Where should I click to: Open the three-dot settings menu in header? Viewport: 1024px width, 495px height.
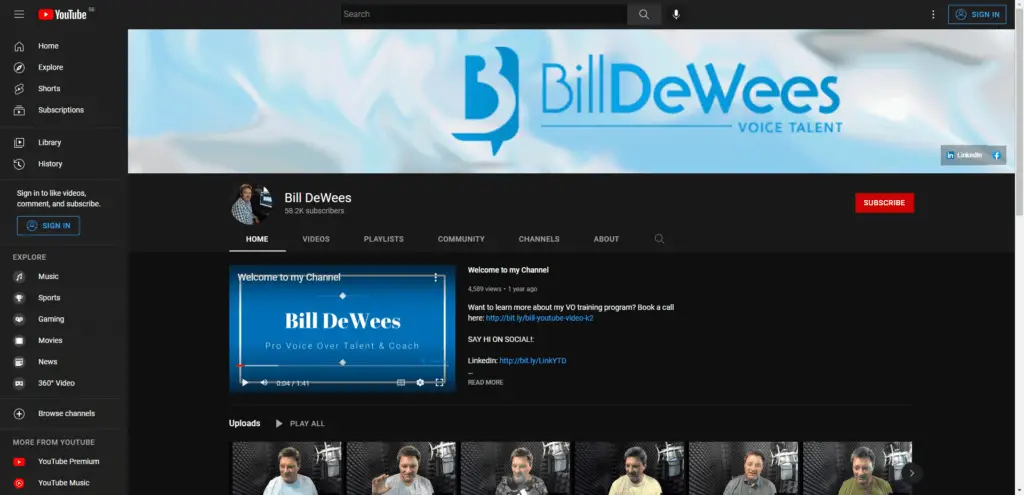(x=933, y=14)
